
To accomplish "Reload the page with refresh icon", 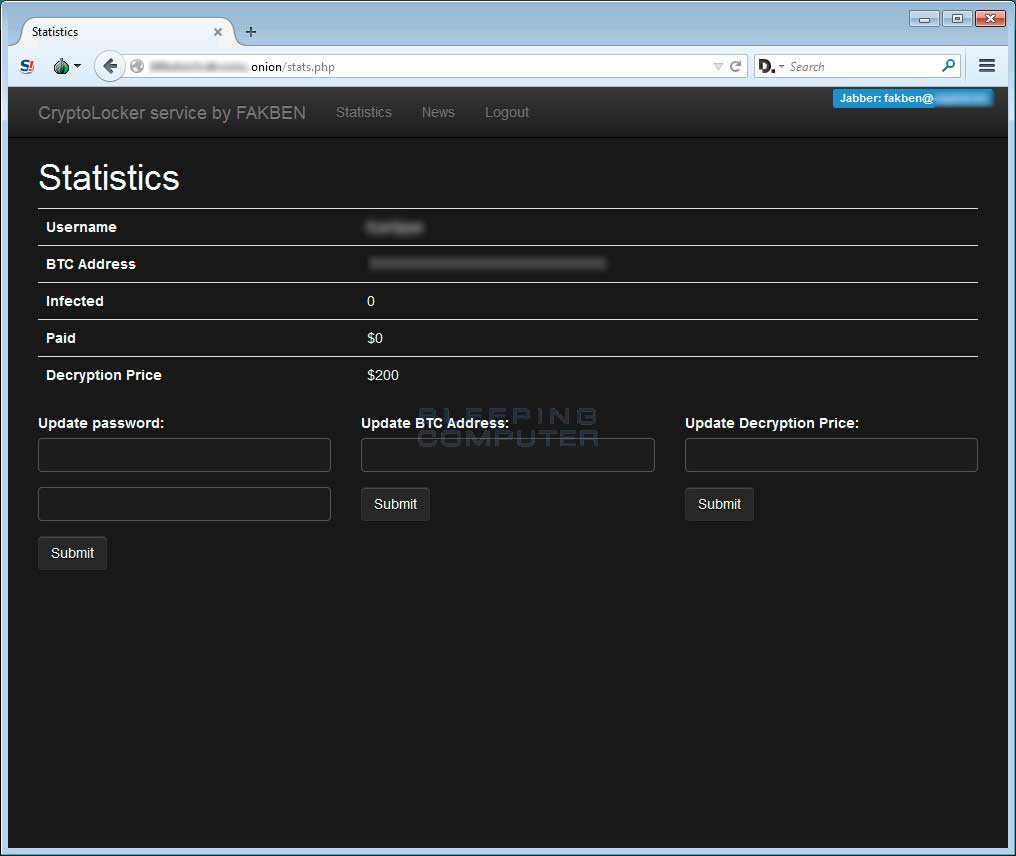I will tap(735, 66).
